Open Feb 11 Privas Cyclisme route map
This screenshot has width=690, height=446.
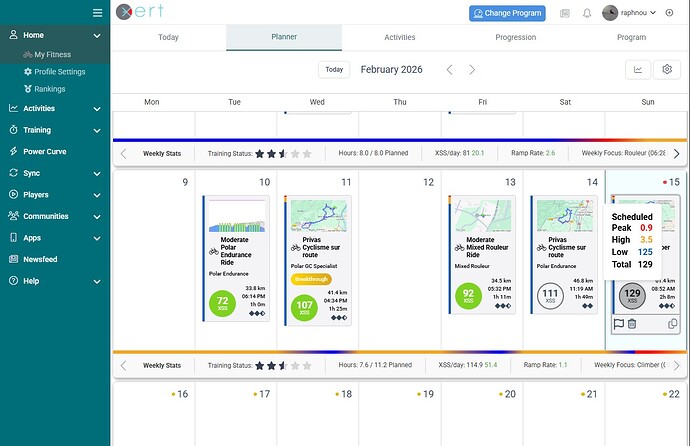pos(319,215)
